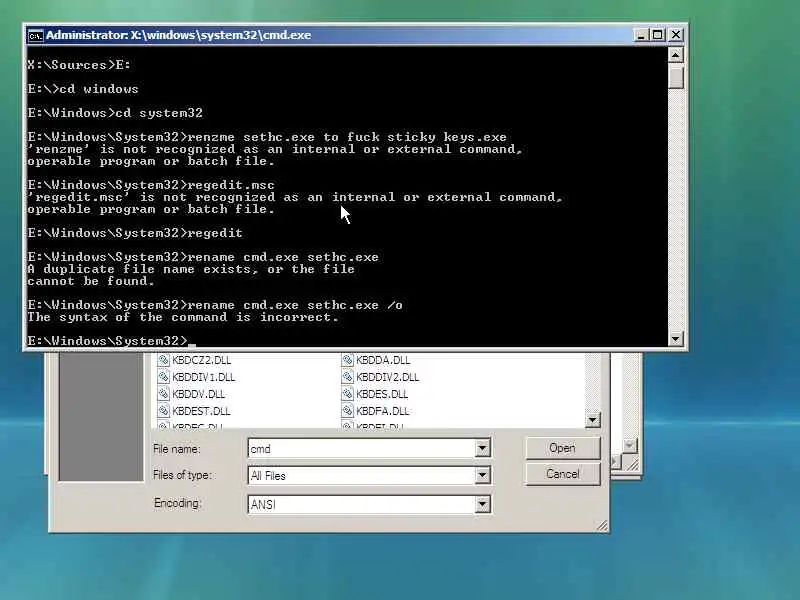Click the Notepad window resize grip
Screen dimensions: 800x600
pos(633,464)
